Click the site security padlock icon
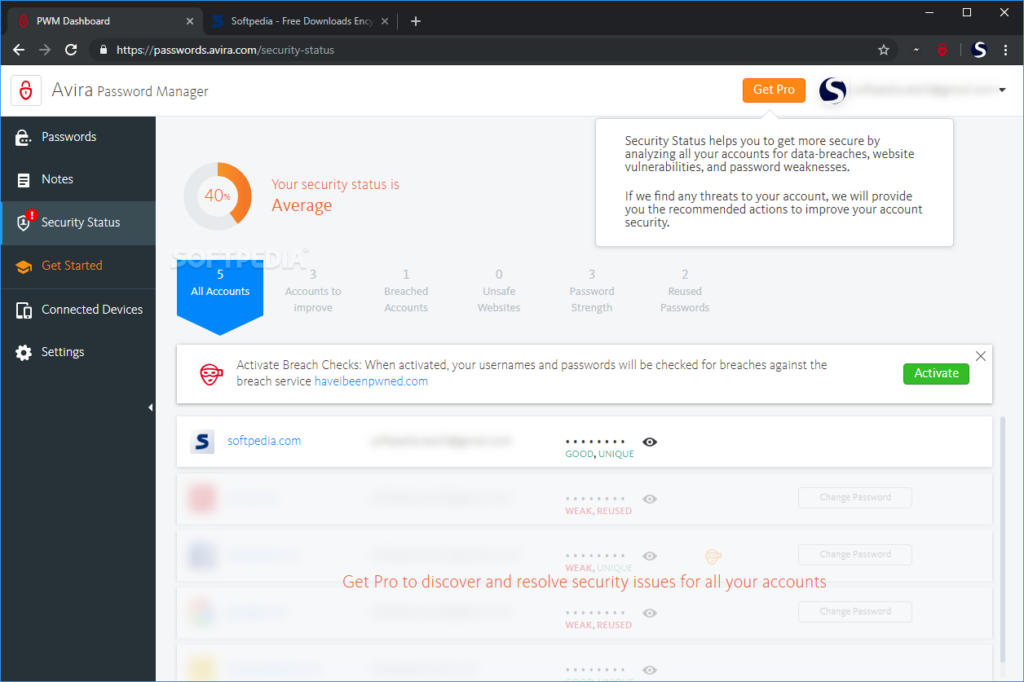Image resolution: width=1024 pixels, height=682 pixels. click(103, 50)
